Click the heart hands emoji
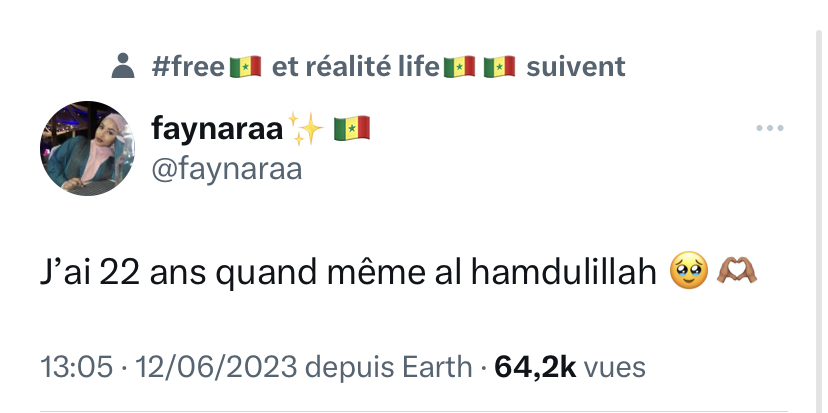 point(737,270)
